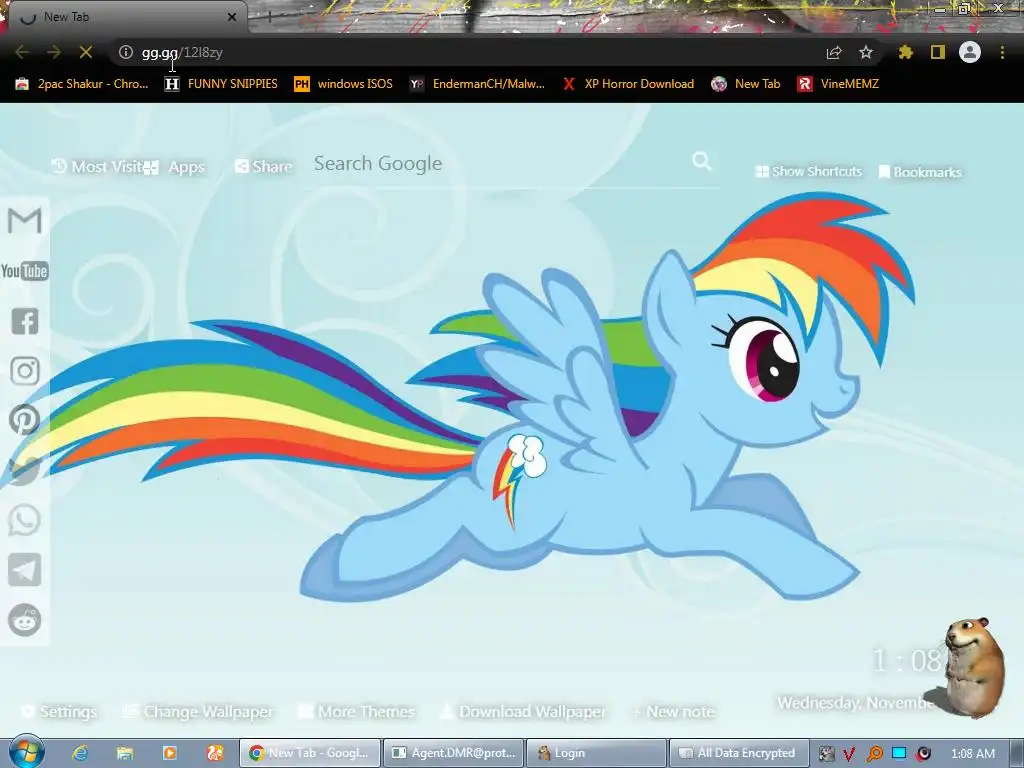Click the red V tray icon

click(849, 754)
